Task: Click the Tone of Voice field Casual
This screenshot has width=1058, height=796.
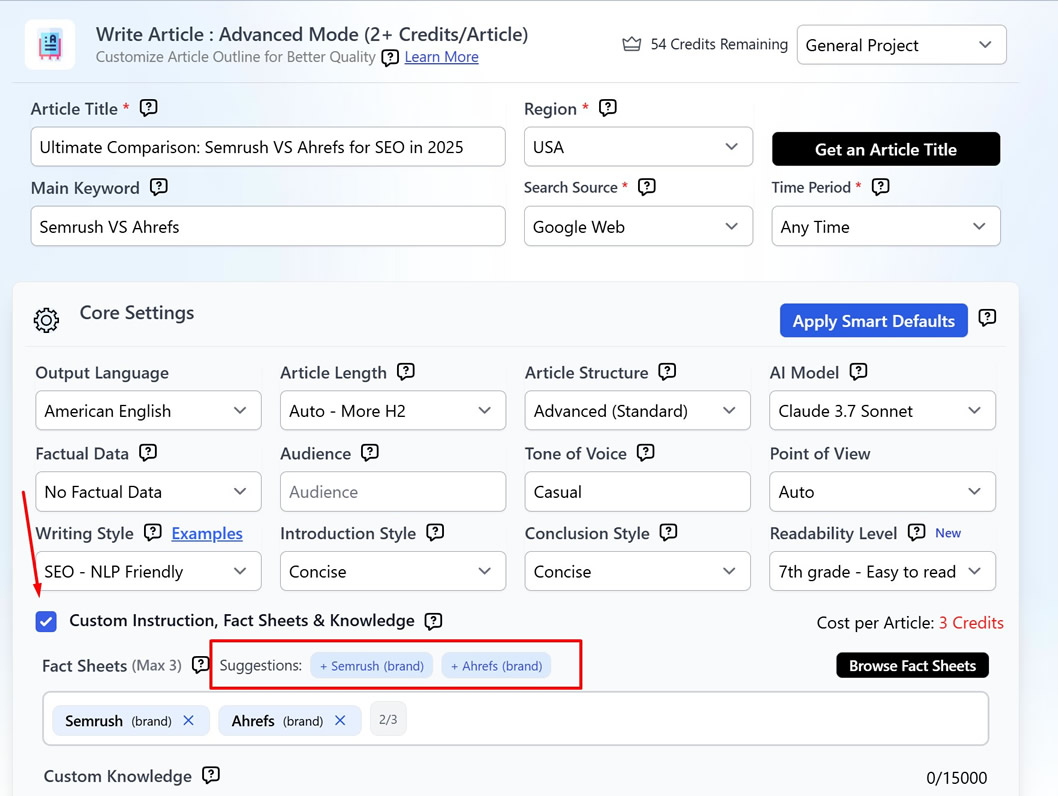Action: click(x=638, y=492)
